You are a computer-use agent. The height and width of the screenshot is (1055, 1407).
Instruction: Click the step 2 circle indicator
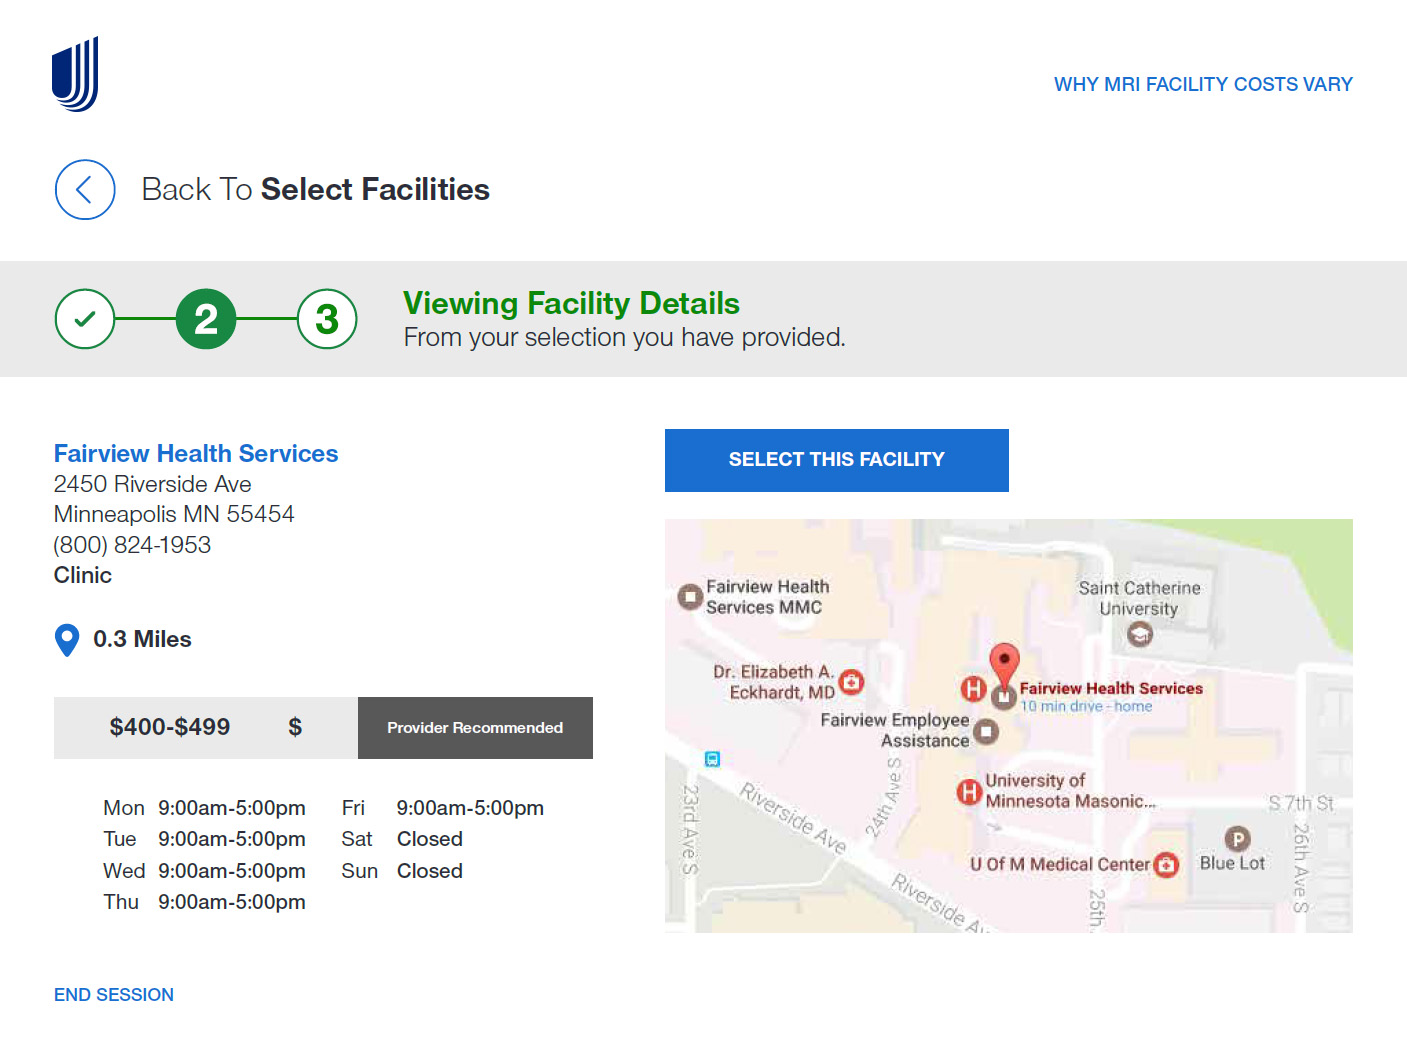click(206, 319)
